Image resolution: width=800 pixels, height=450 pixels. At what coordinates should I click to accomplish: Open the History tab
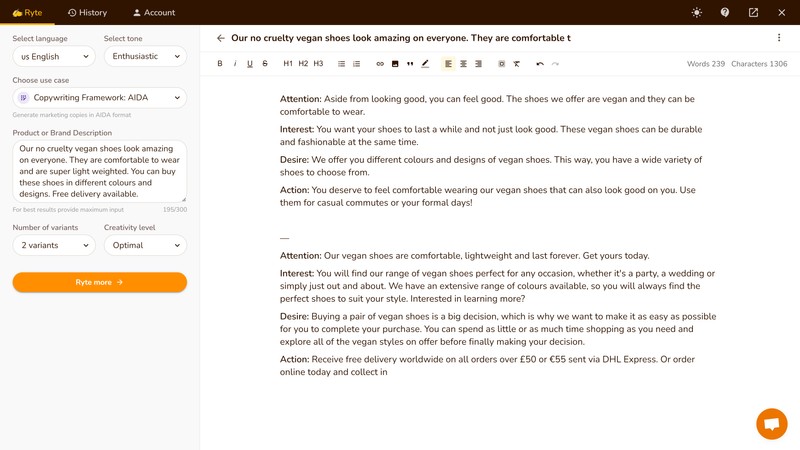86,13
